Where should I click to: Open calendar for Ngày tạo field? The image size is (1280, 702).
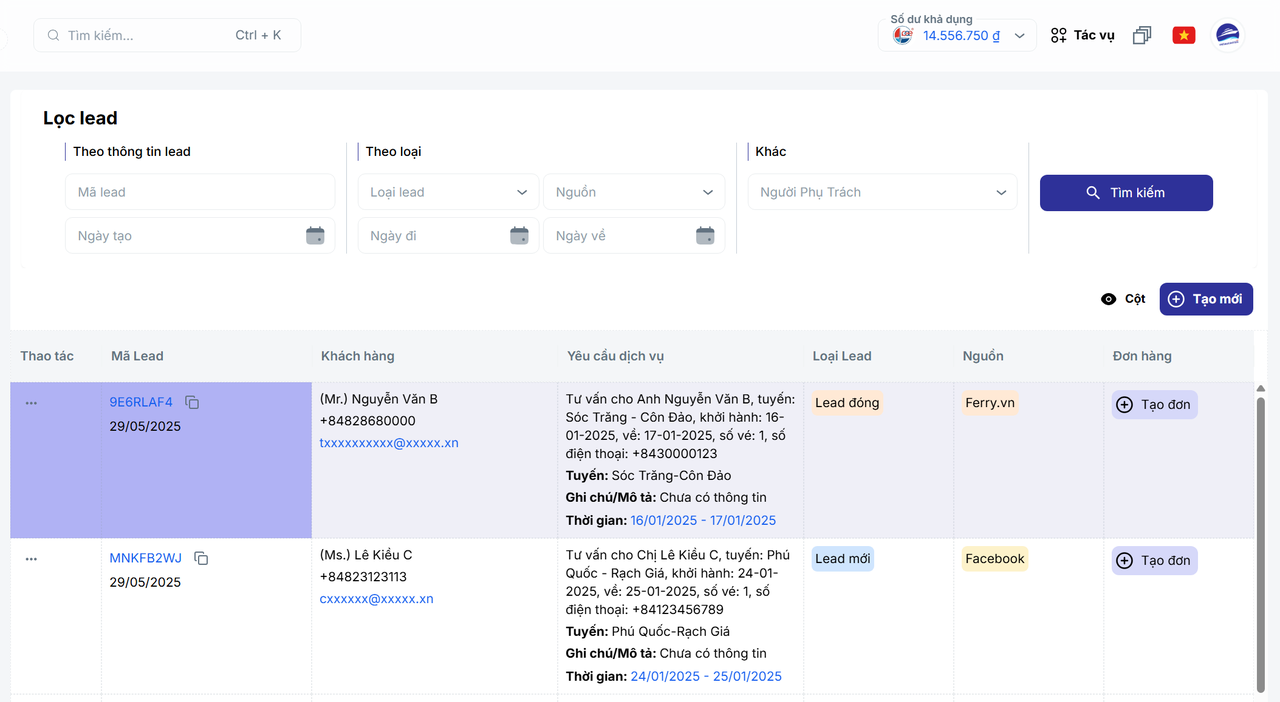point(315,236)
